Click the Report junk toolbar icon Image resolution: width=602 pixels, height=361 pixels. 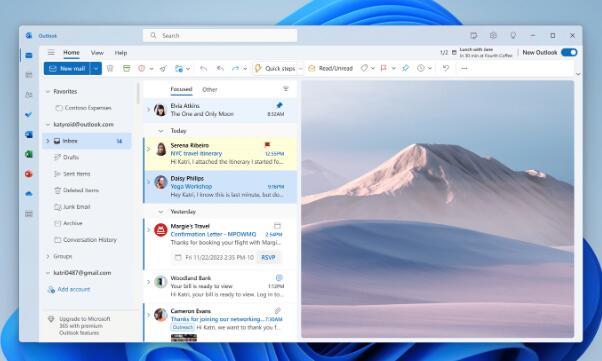pos(142,68)
